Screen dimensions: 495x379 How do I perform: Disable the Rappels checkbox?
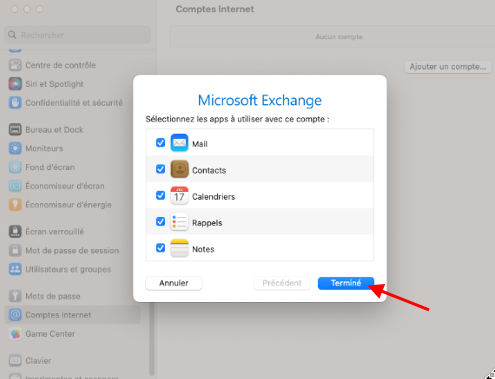coord(160,222)
